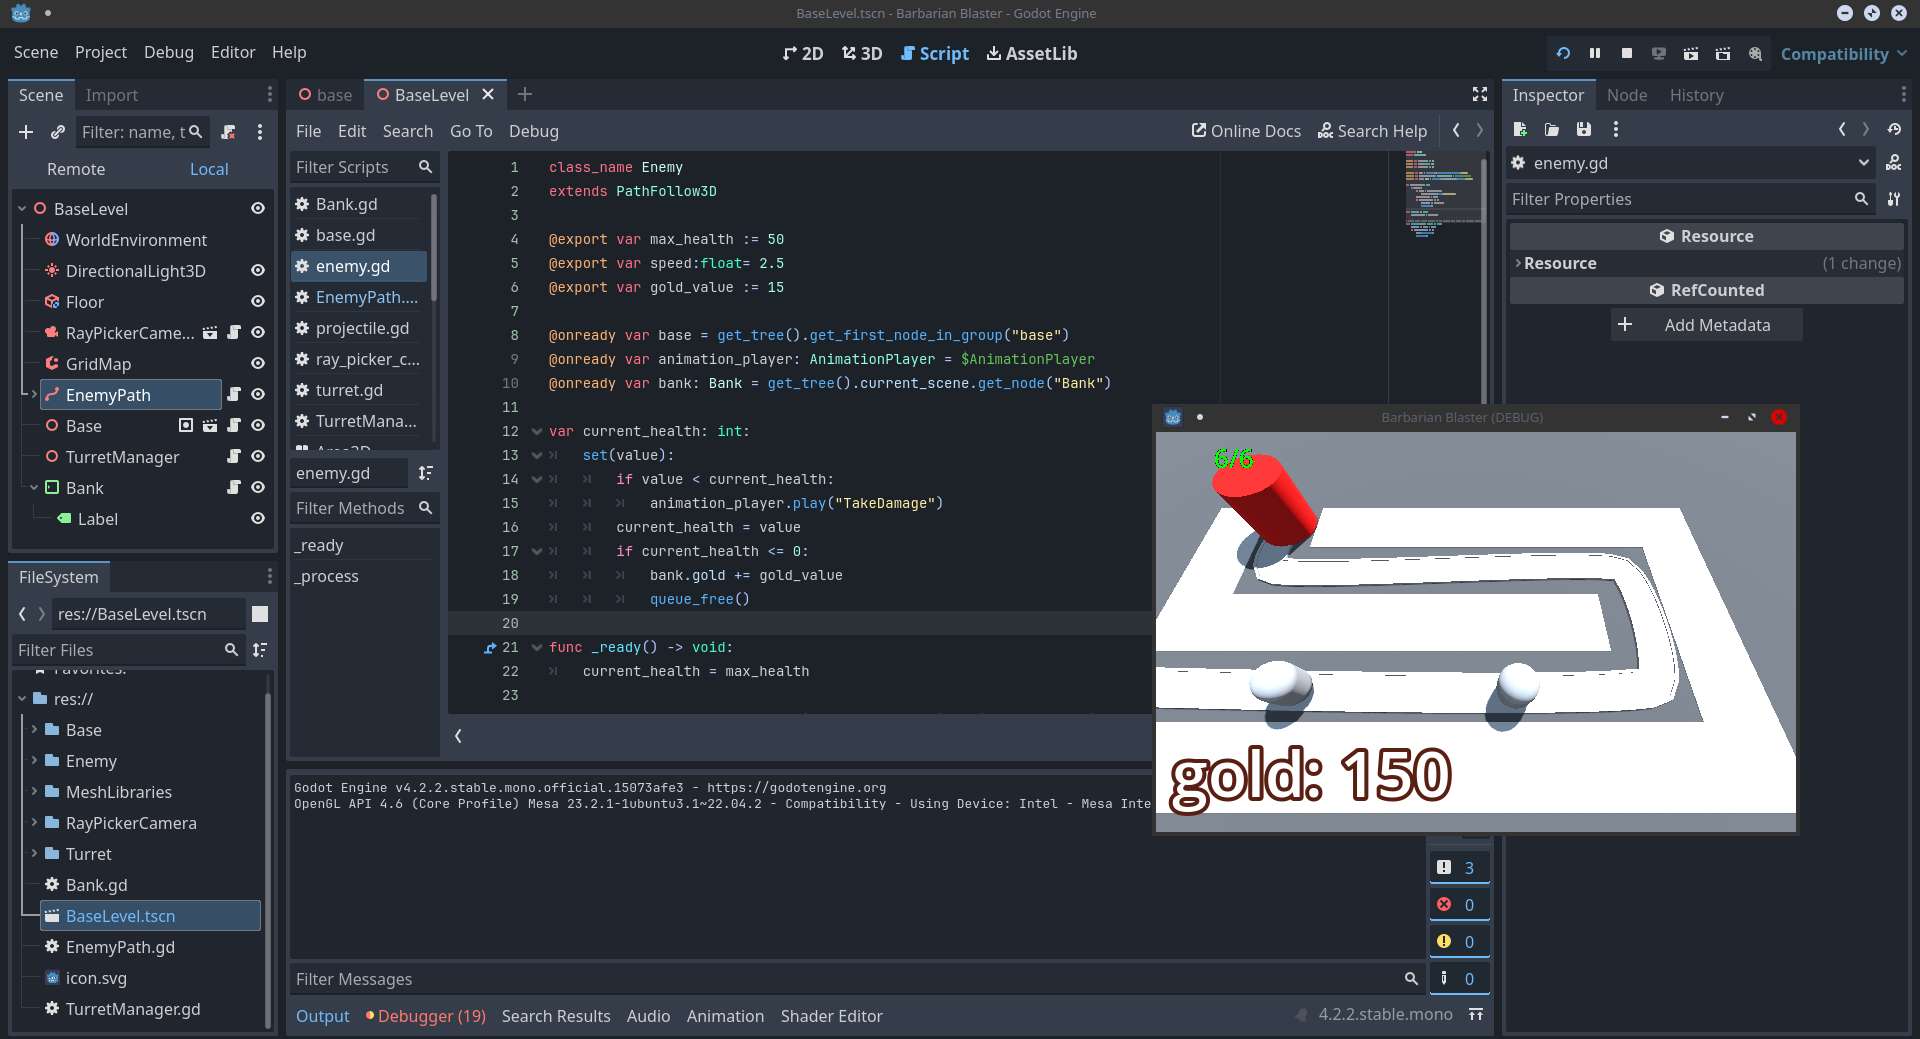
Task: Collapse the Bank node
Action: 34,488
